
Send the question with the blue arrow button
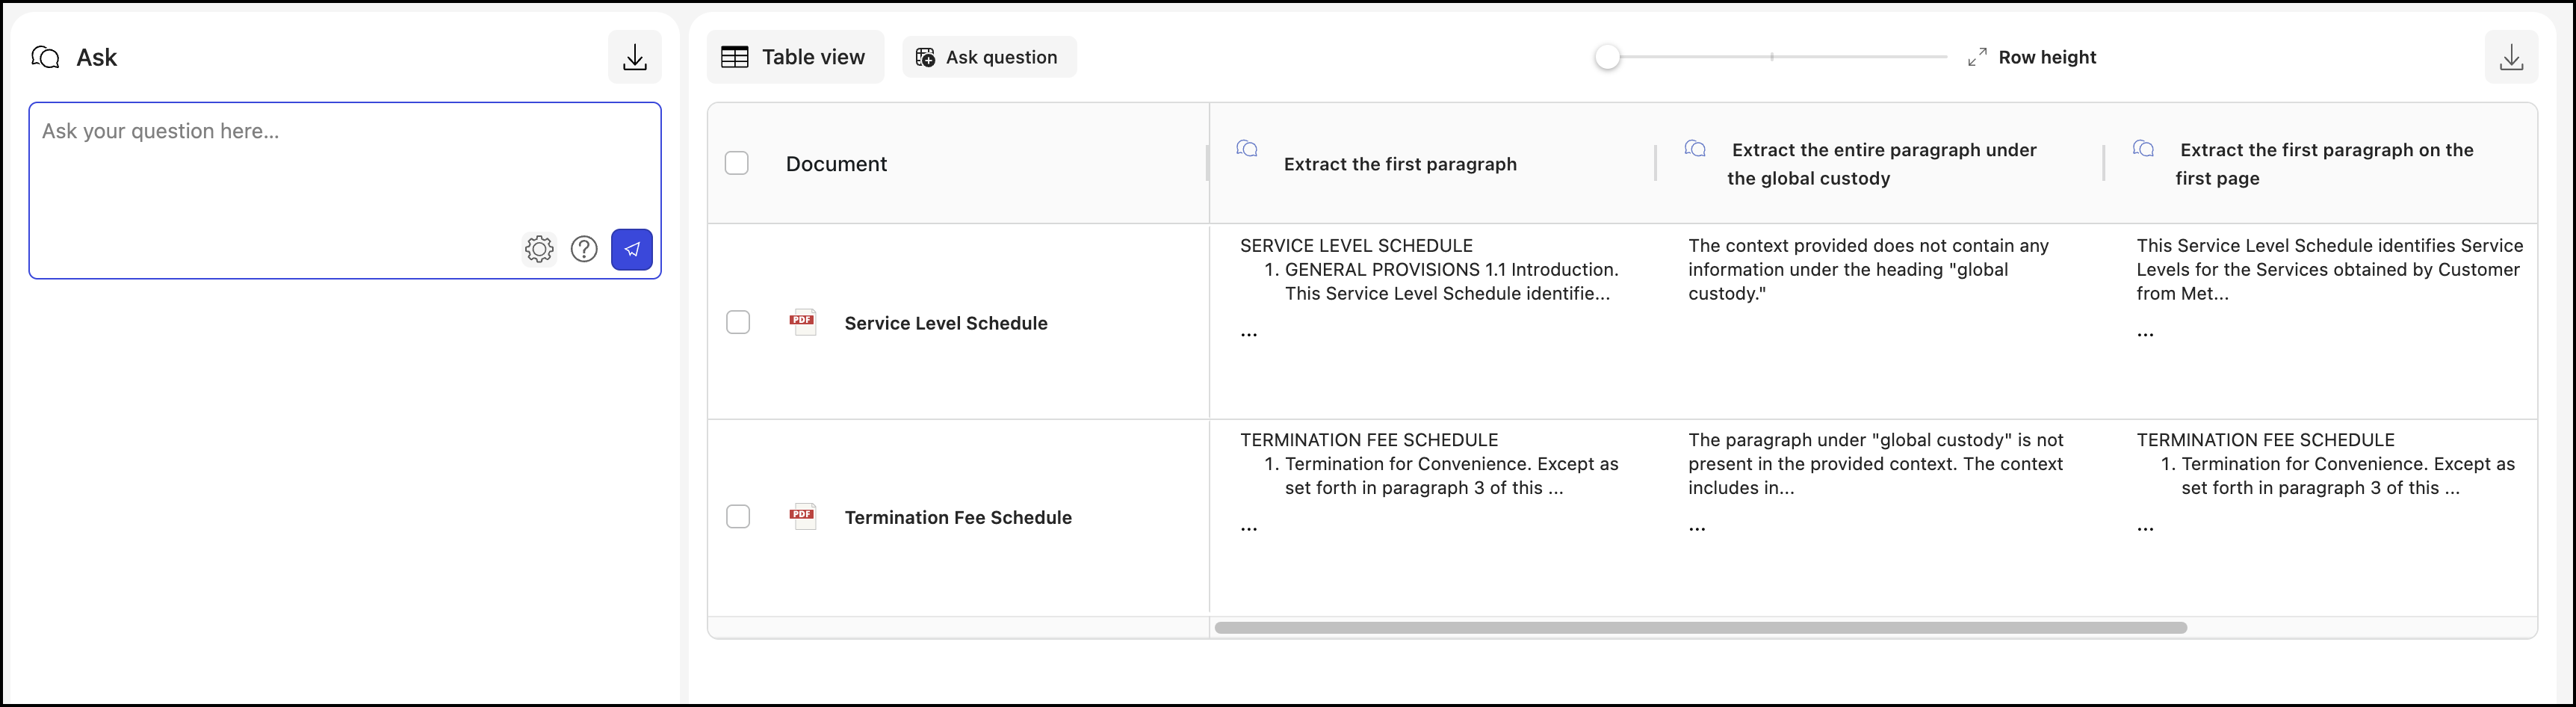[x=632, y=249]
